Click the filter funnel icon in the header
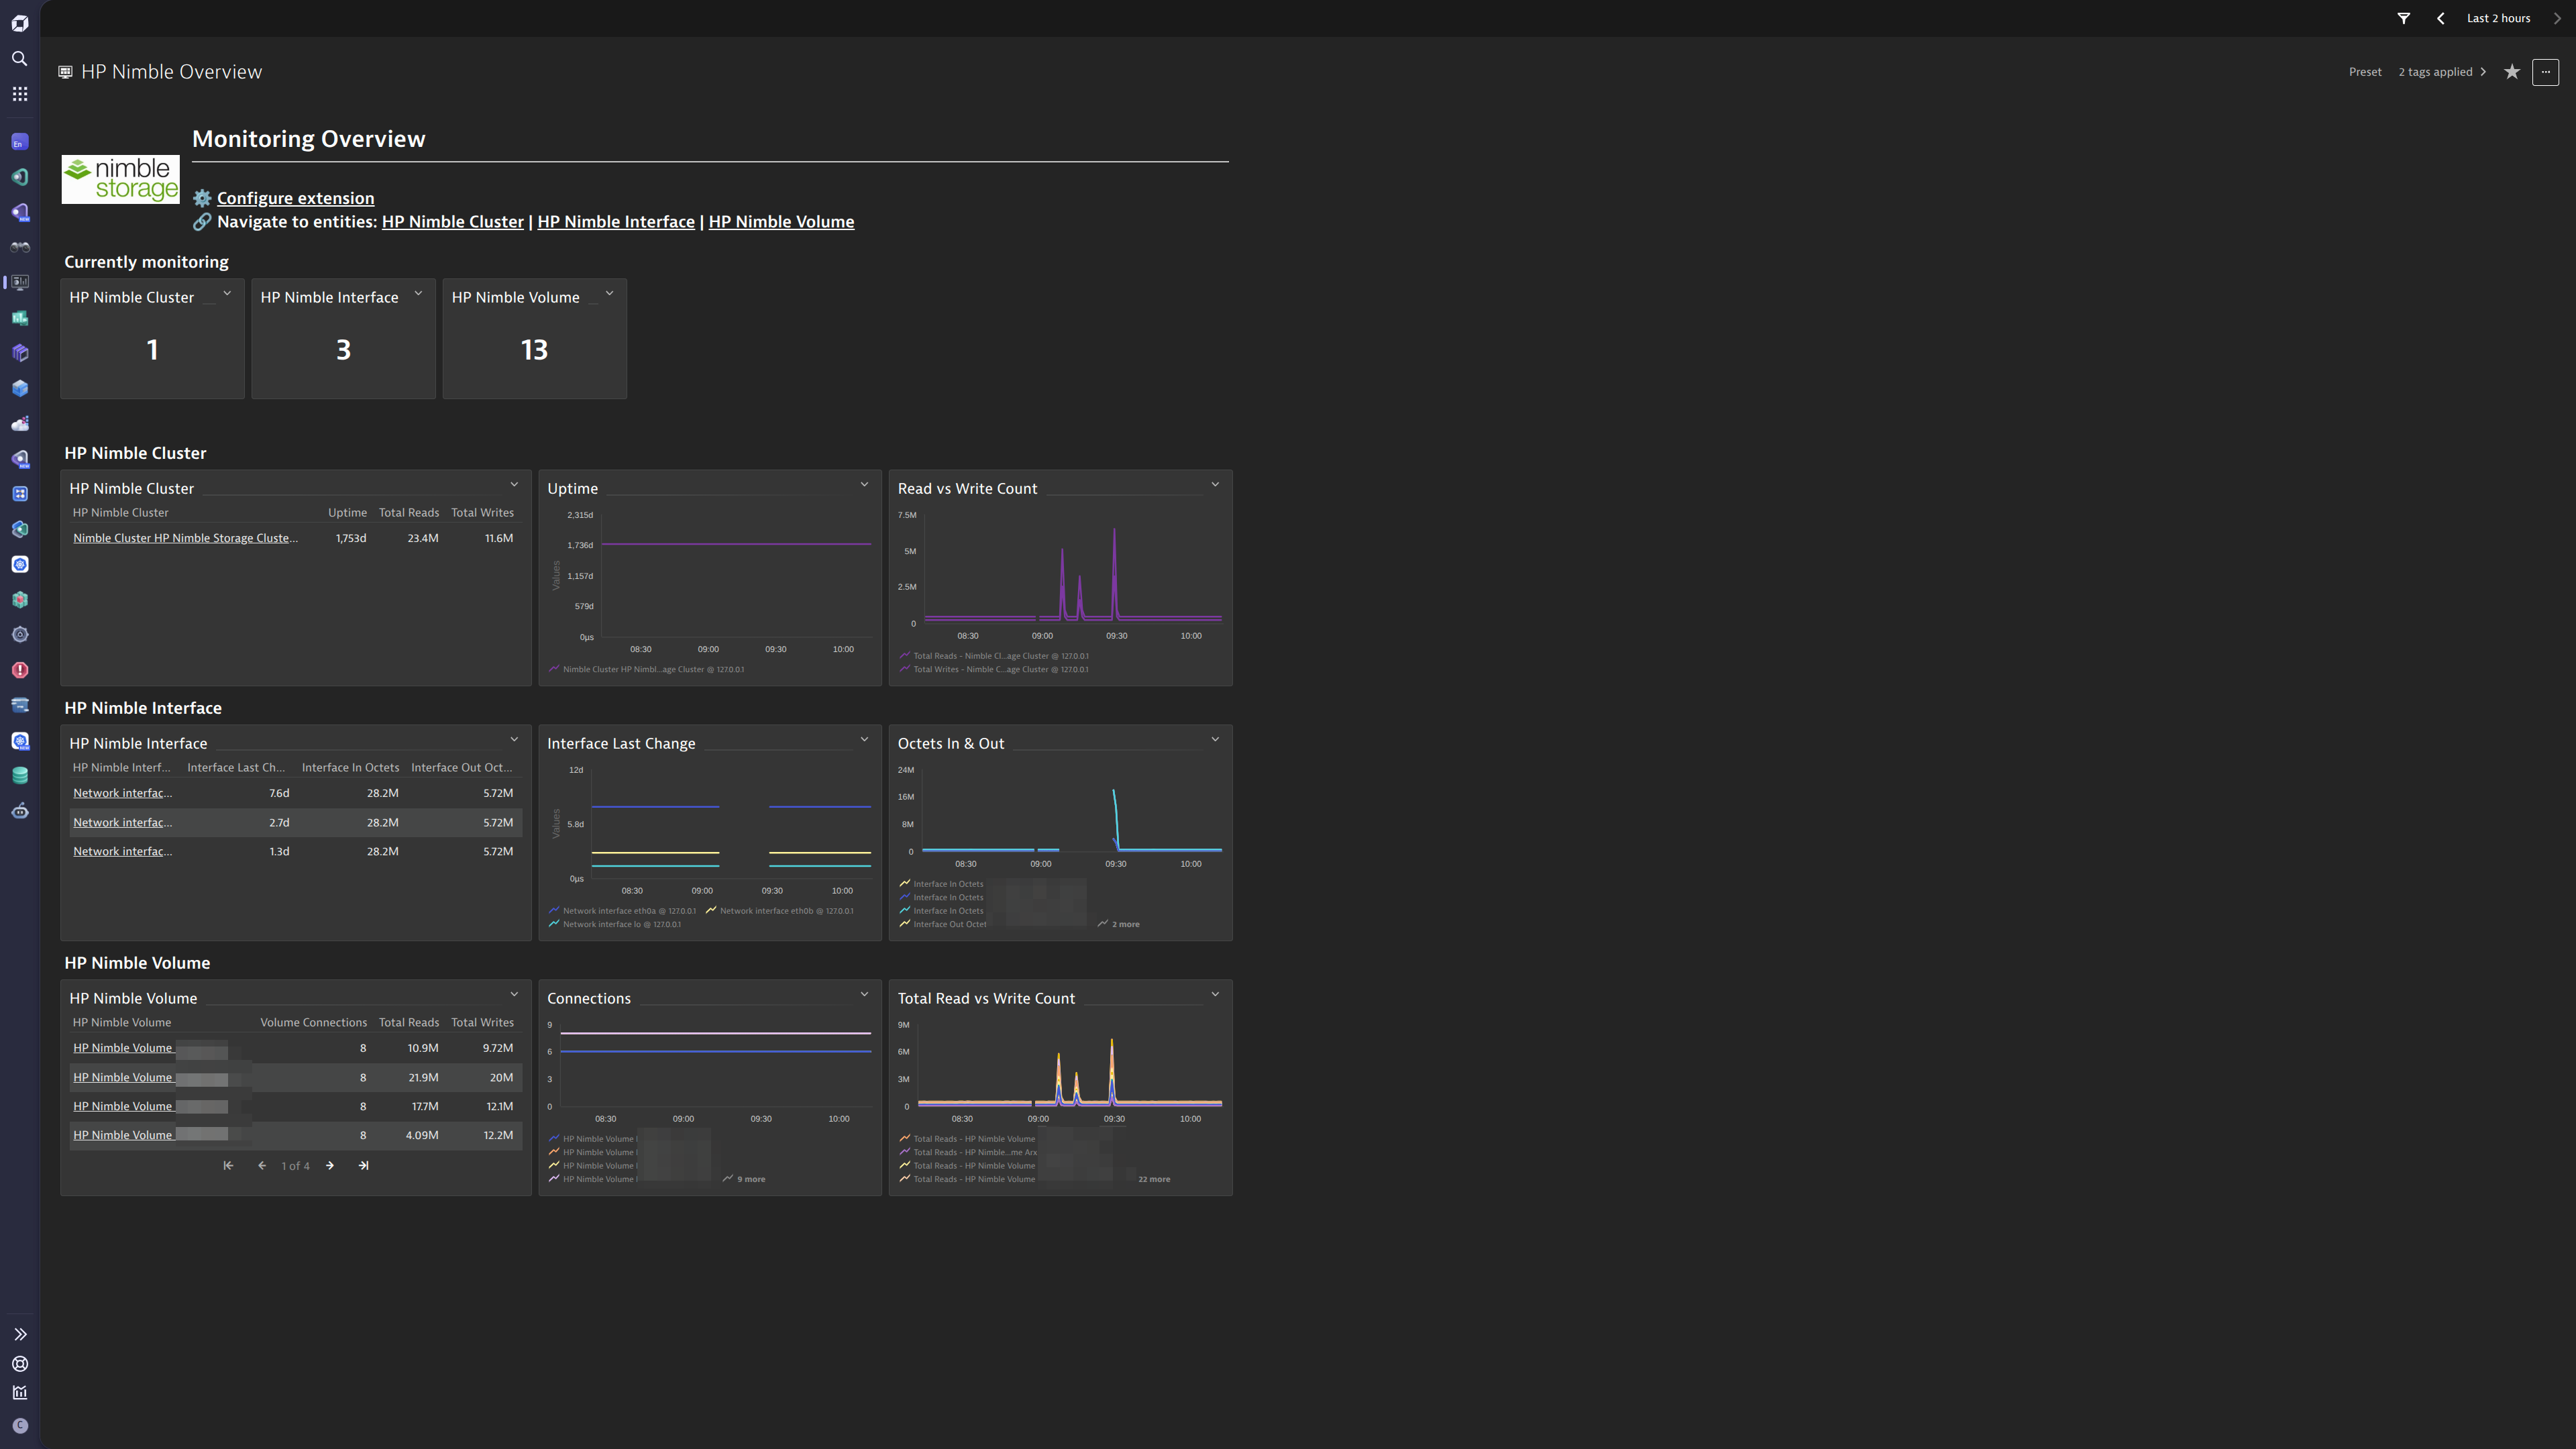Viewport: 2576px width, 1449px height. point(2403,18)
